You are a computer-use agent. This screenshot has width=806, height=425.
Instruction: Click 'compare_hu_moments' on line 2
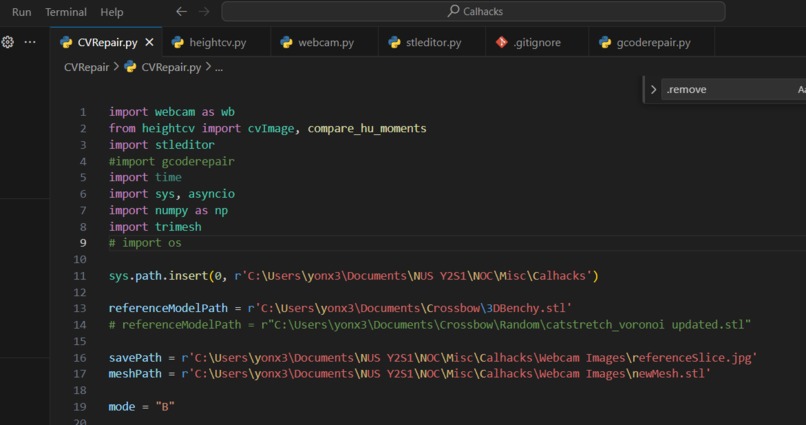click(367, 128)
